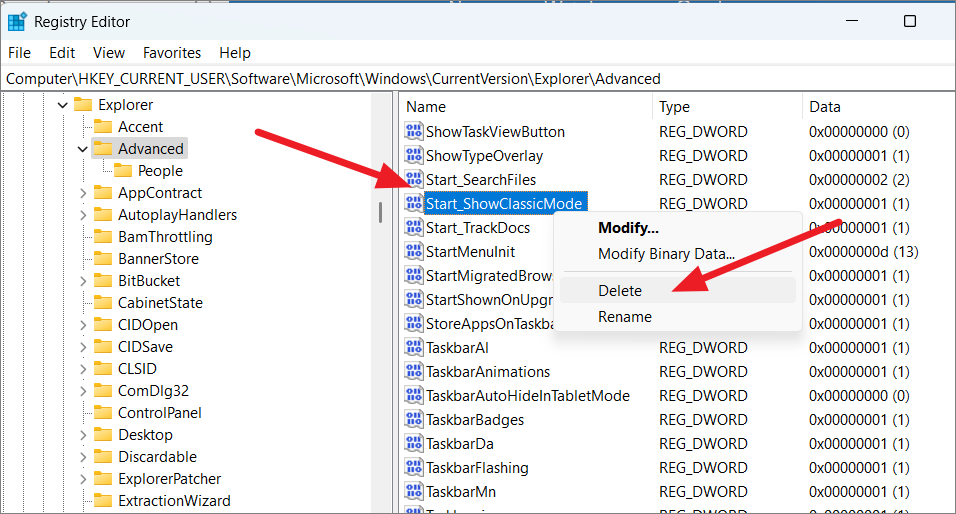Expand the CLSID key
The image size is (956, 514).
coord(83,369)
